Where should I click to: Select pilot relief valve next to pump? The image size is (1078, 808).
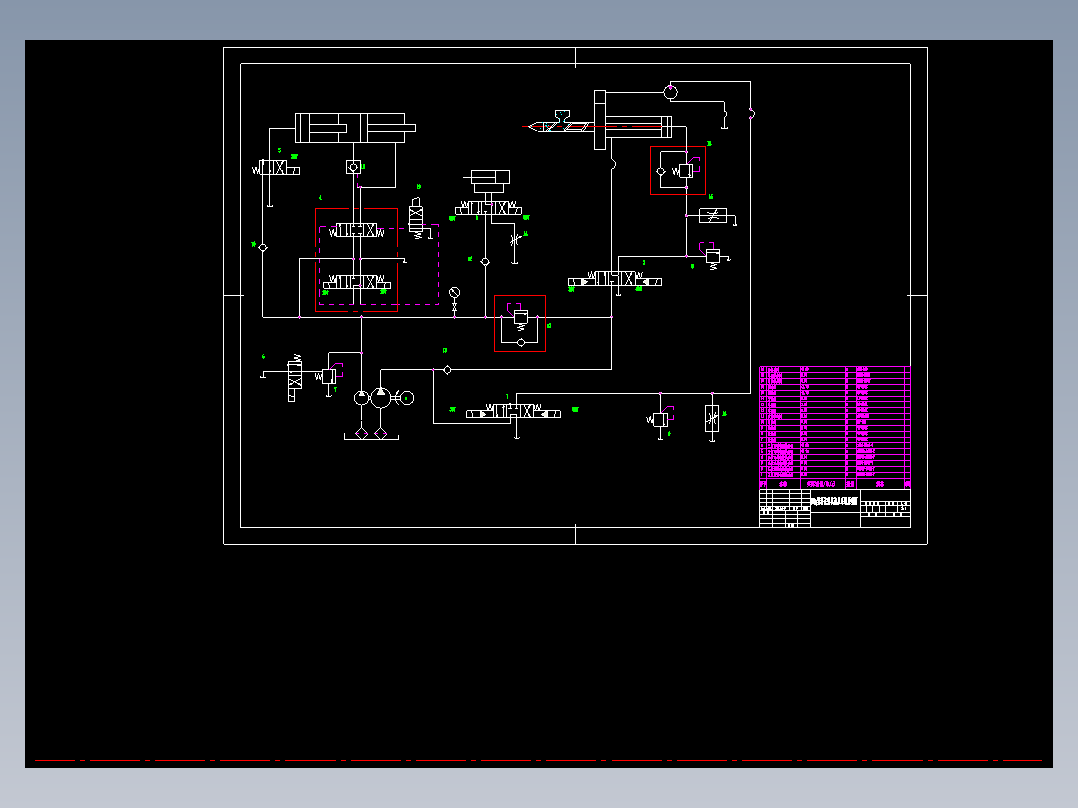(329, 375)
